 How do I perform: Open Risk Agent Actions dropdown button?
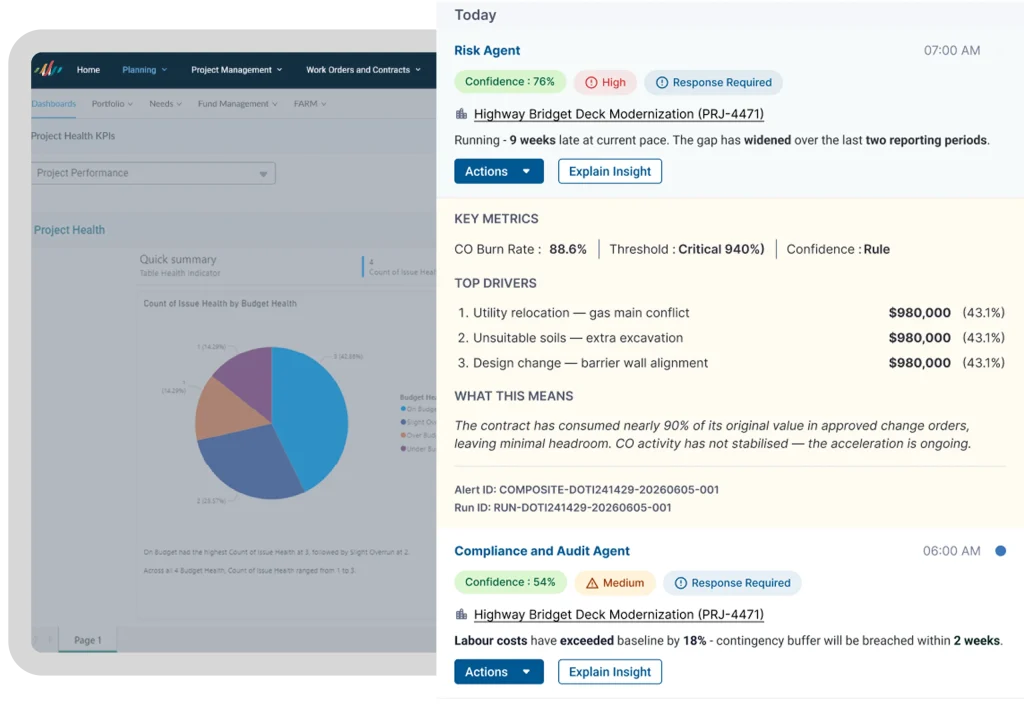(x=499, y=171)
